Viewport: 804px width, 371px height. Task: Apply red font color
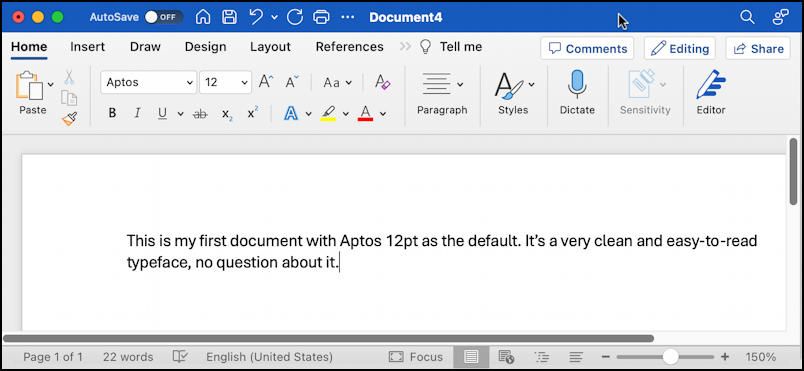click(365, 113)
